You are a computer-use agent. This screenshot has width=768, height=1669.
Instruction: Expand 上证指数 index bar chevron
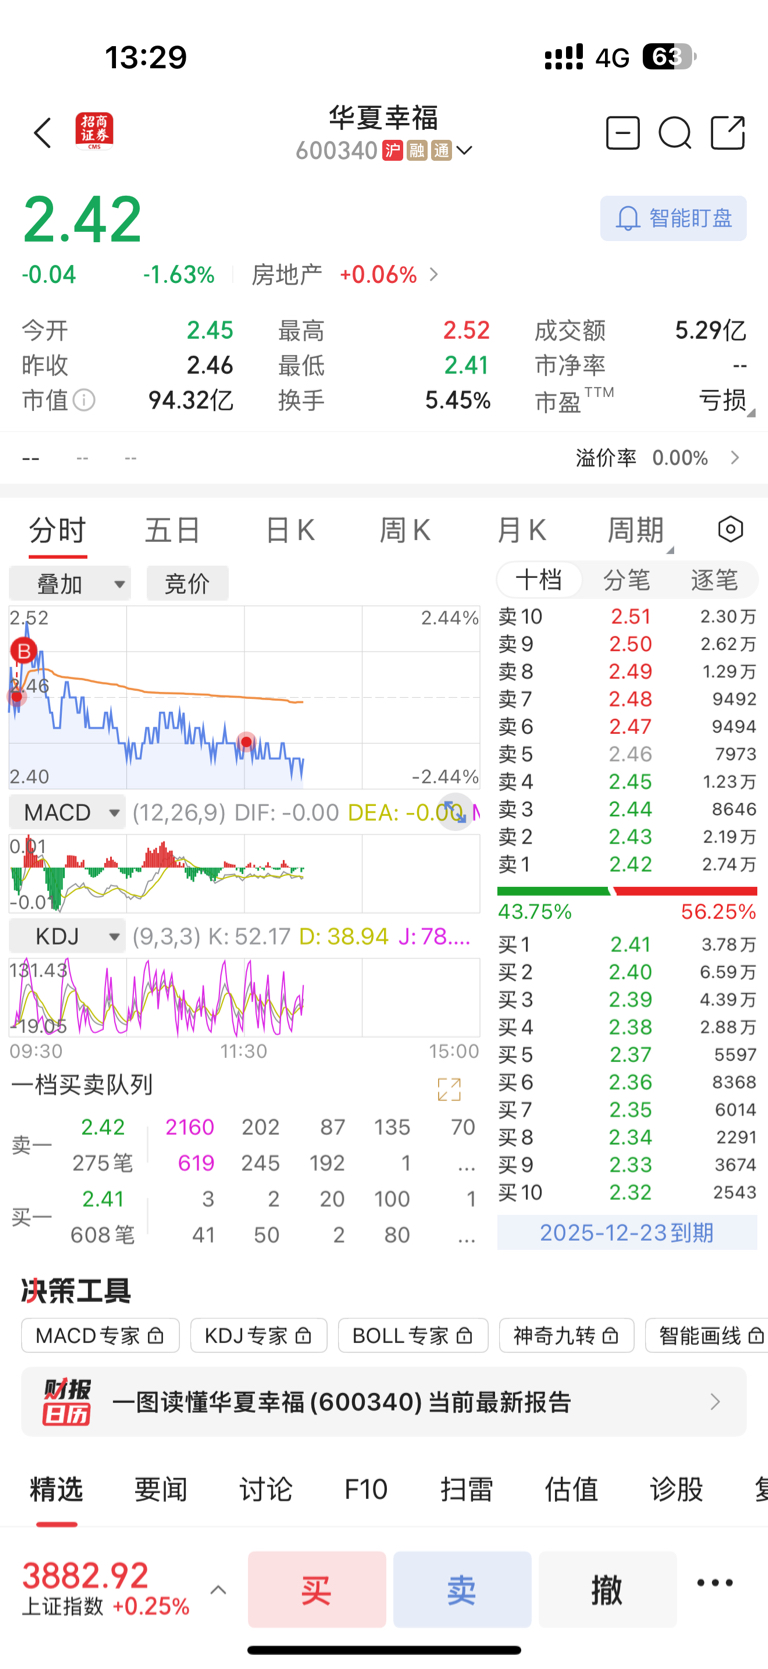pos(218,1590)
